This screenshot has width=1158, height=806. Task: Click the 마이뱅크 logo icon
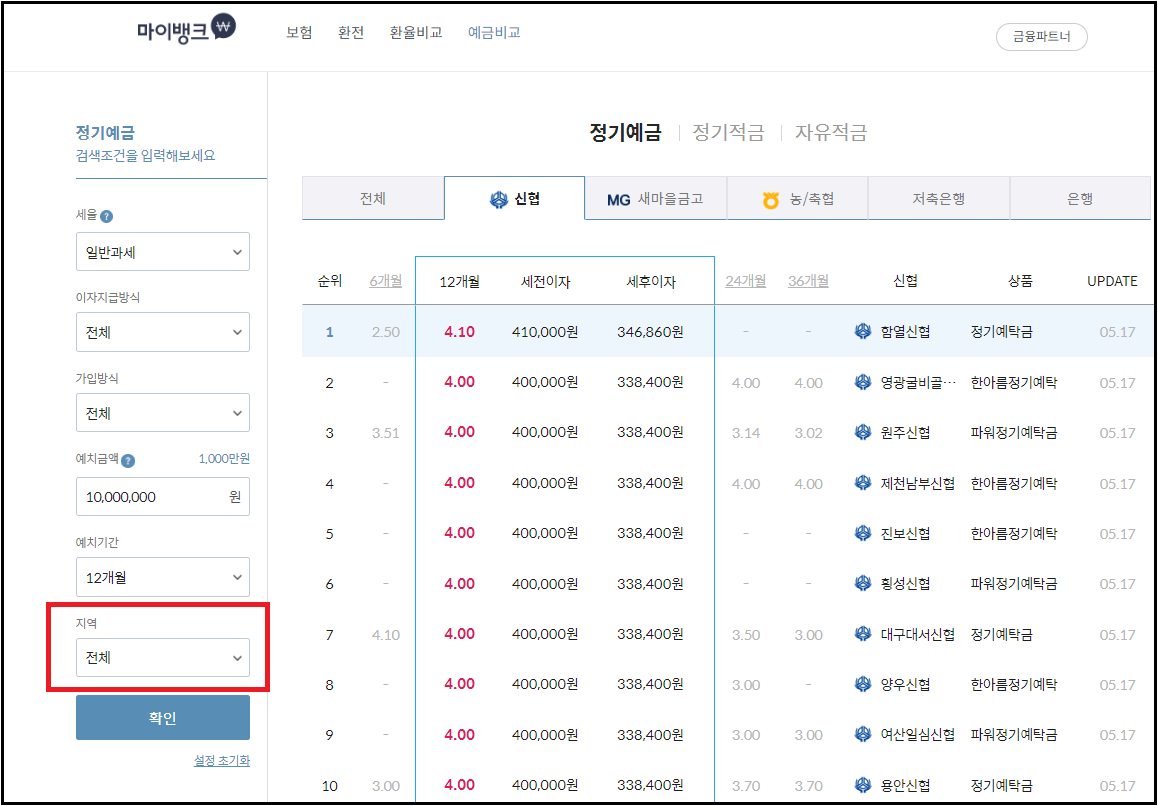(225, 29)
